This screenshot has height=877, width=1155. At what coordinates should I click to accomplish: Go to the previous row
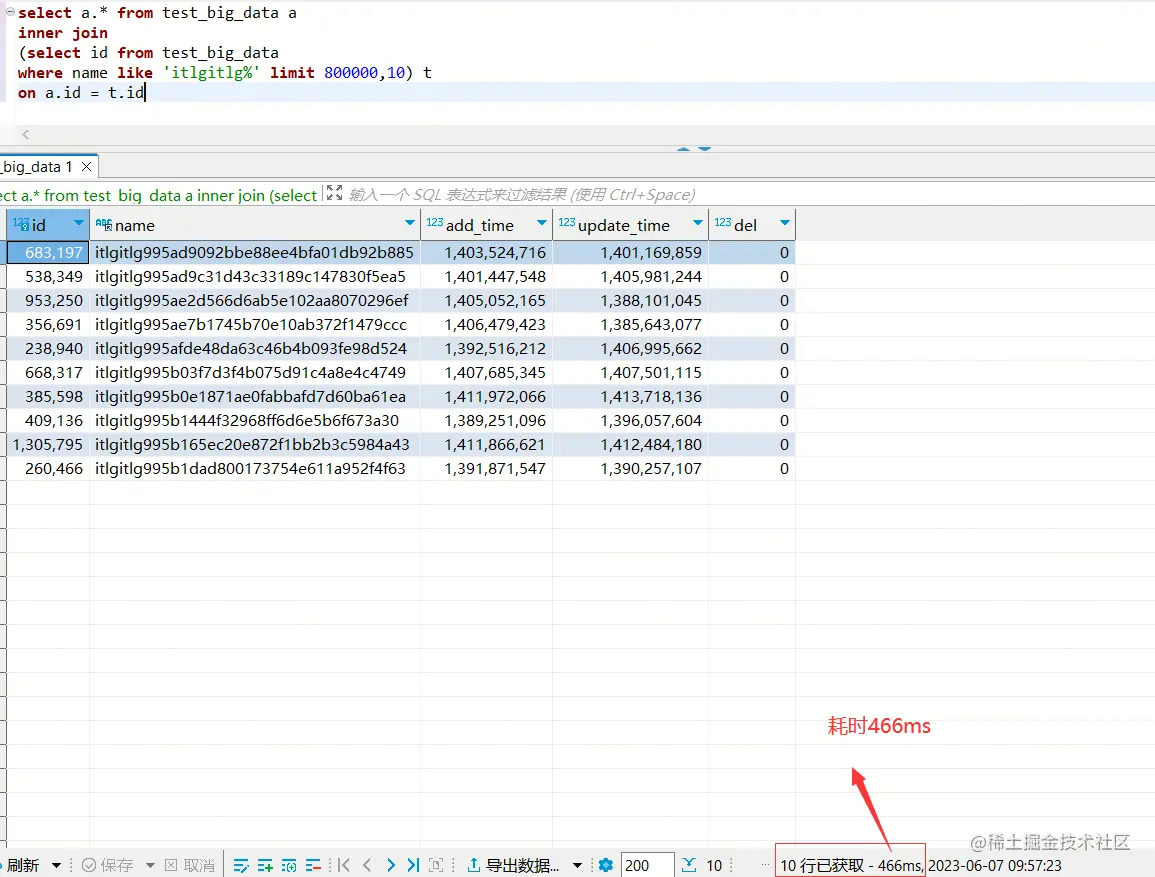pyautogui.click(x=367, y=865)
